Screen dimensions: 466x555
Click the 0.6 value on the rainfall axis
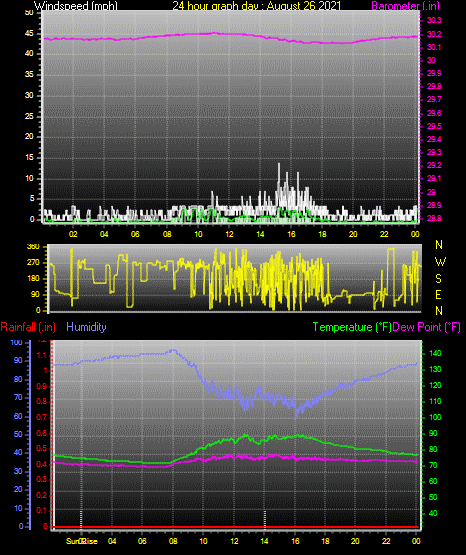(x=42, y=434)
